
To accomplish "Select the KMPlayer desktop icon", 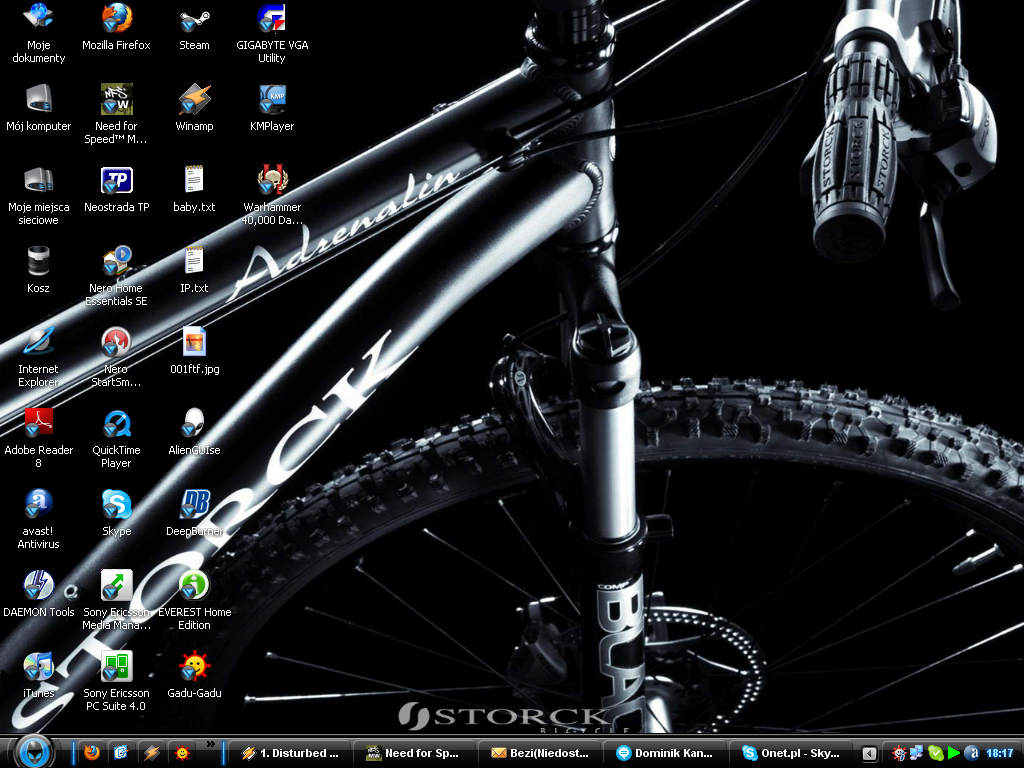I will point(272,108).
